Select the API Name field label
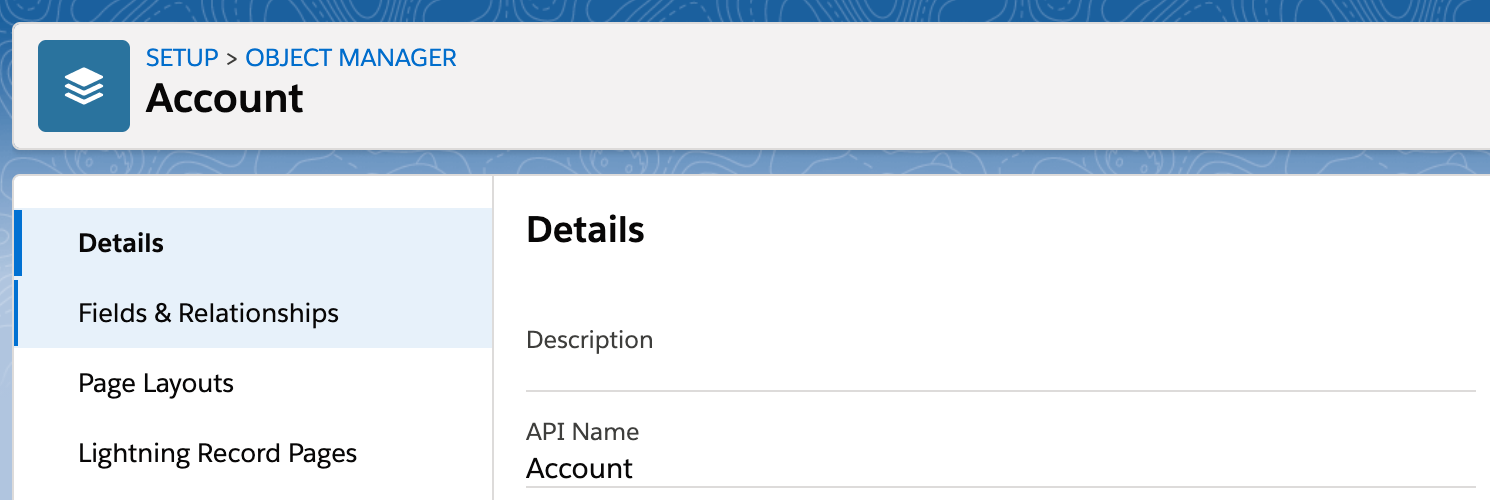Viewport: 1490px width, 500px height. tap(582, 431)
